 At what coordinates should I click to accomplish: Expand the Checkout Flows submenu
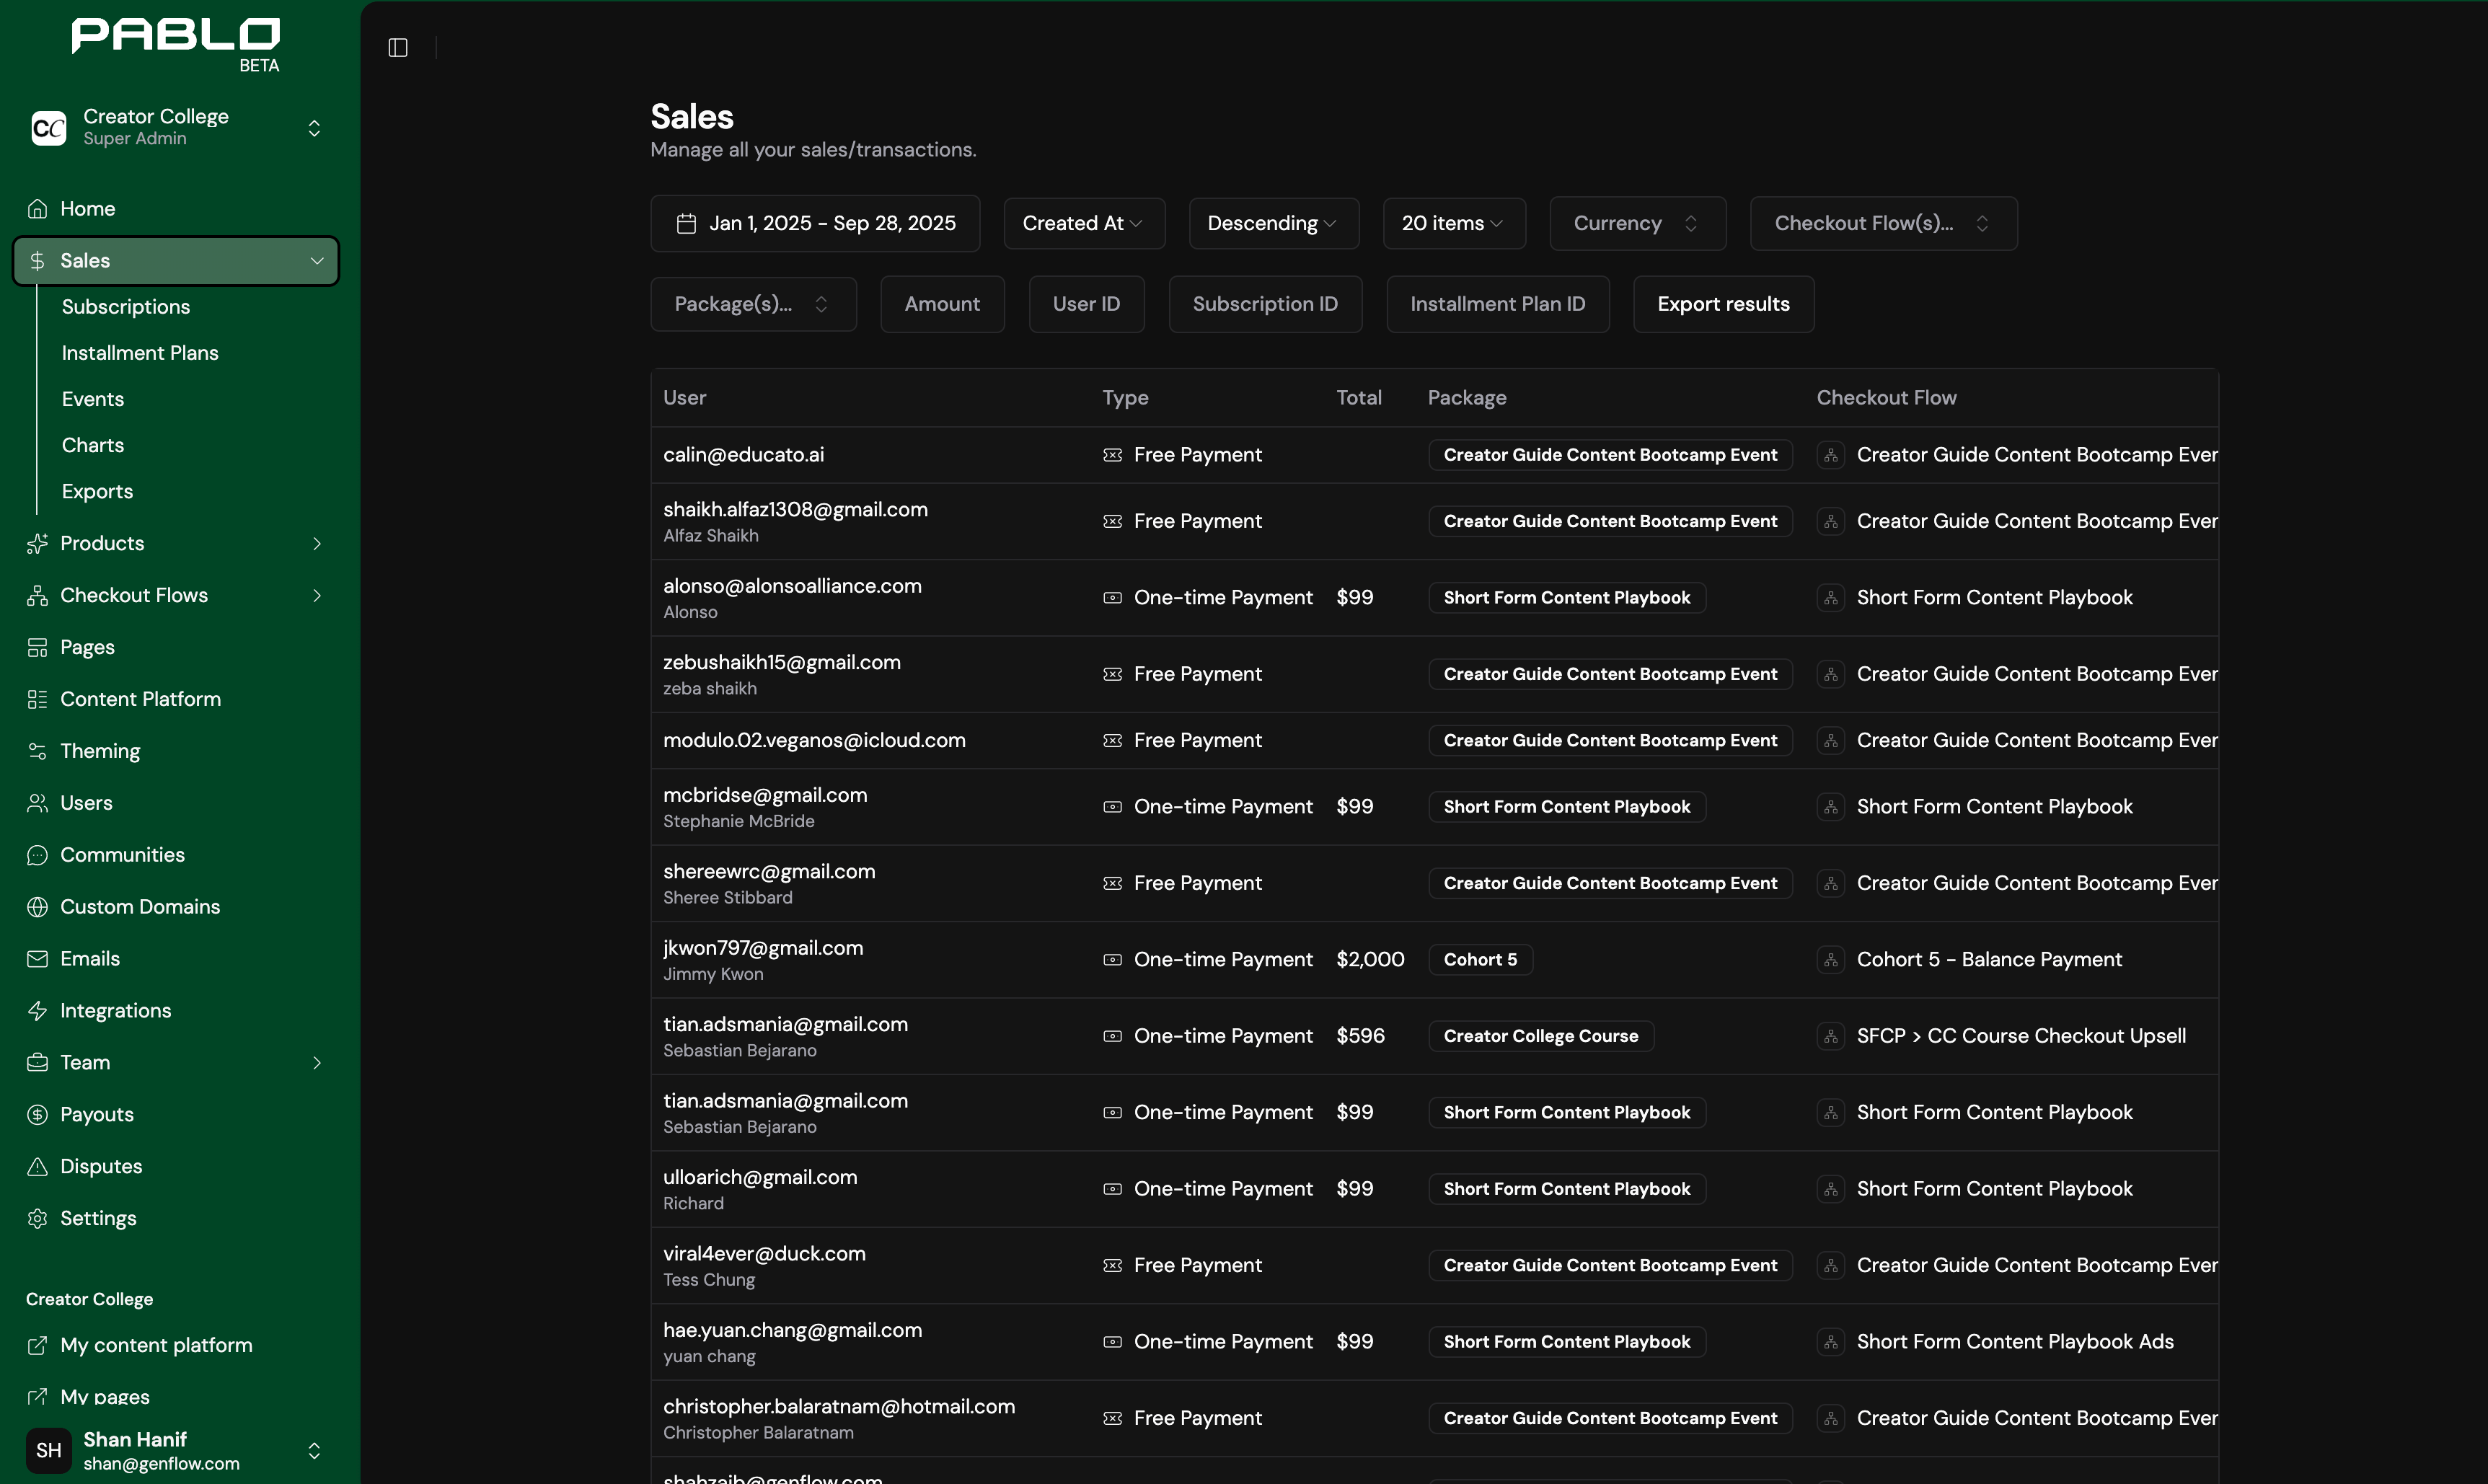tap(317, 595)
